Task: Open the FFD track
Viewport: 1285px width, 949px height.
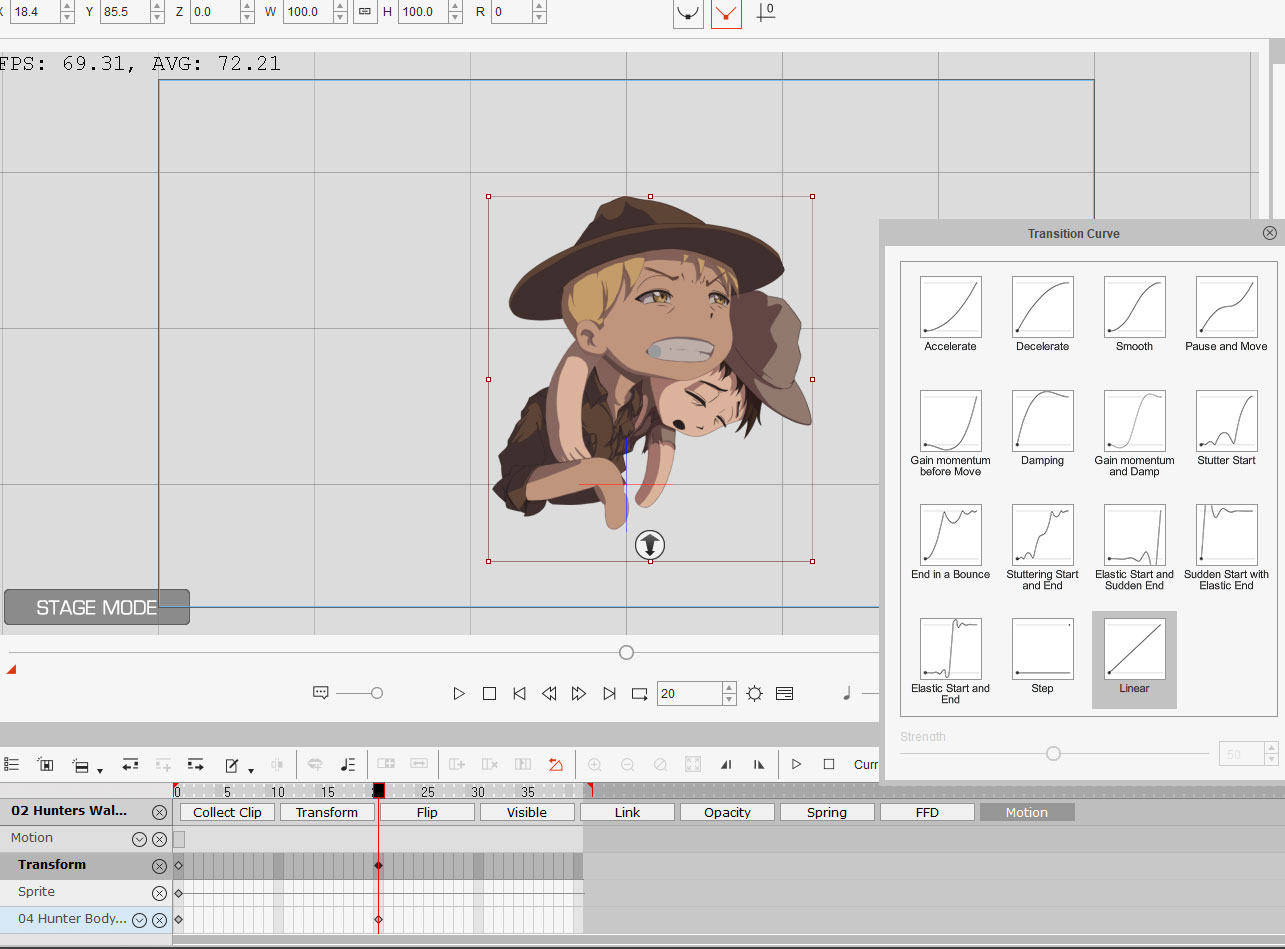Action: (x=927, y=812)
